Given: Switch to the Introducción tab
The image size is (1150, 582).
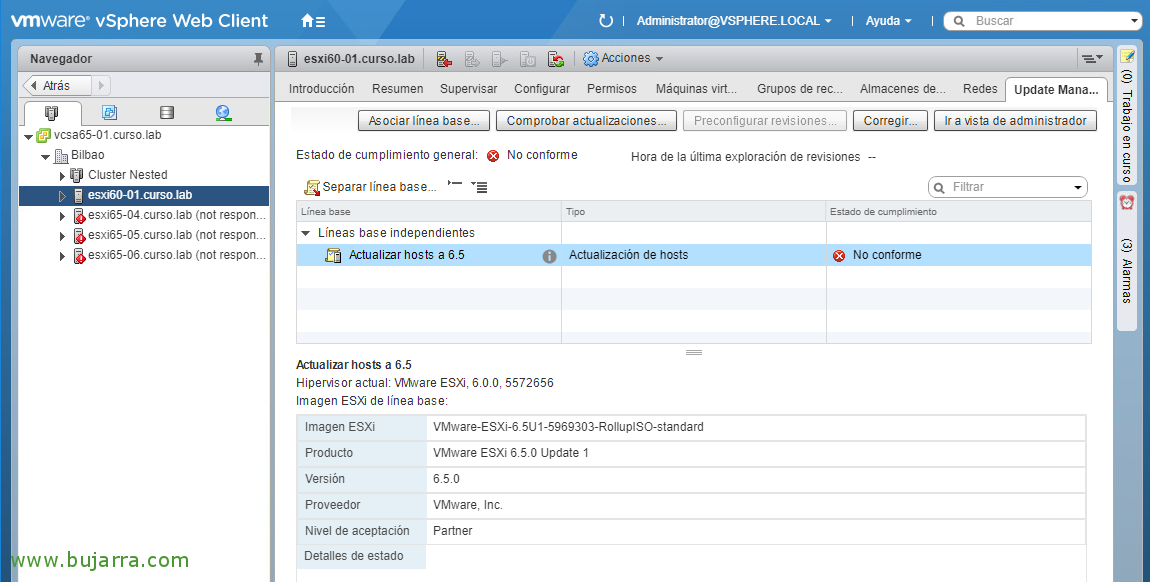Looking at the screenshot, I should pyautogui.click(x=321, y=89).
